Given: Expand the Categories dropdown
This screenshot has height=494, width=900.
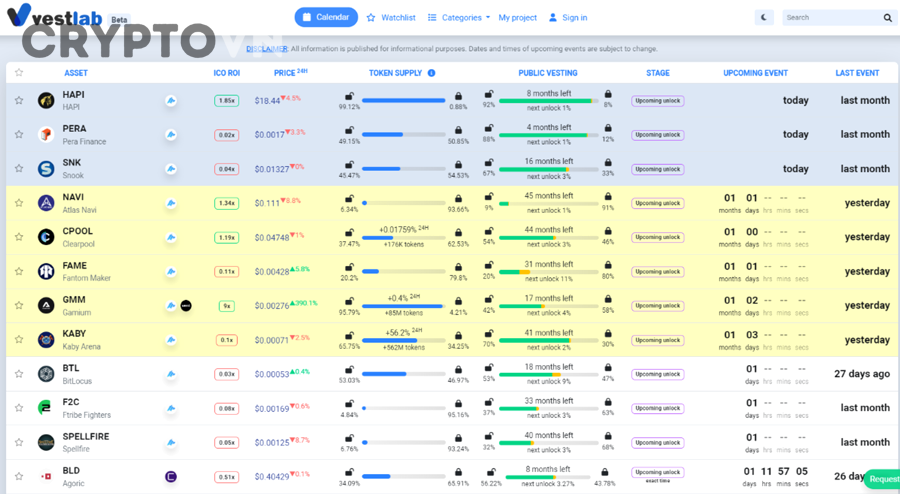Looking at the screenshot, I should pos(459,18).
